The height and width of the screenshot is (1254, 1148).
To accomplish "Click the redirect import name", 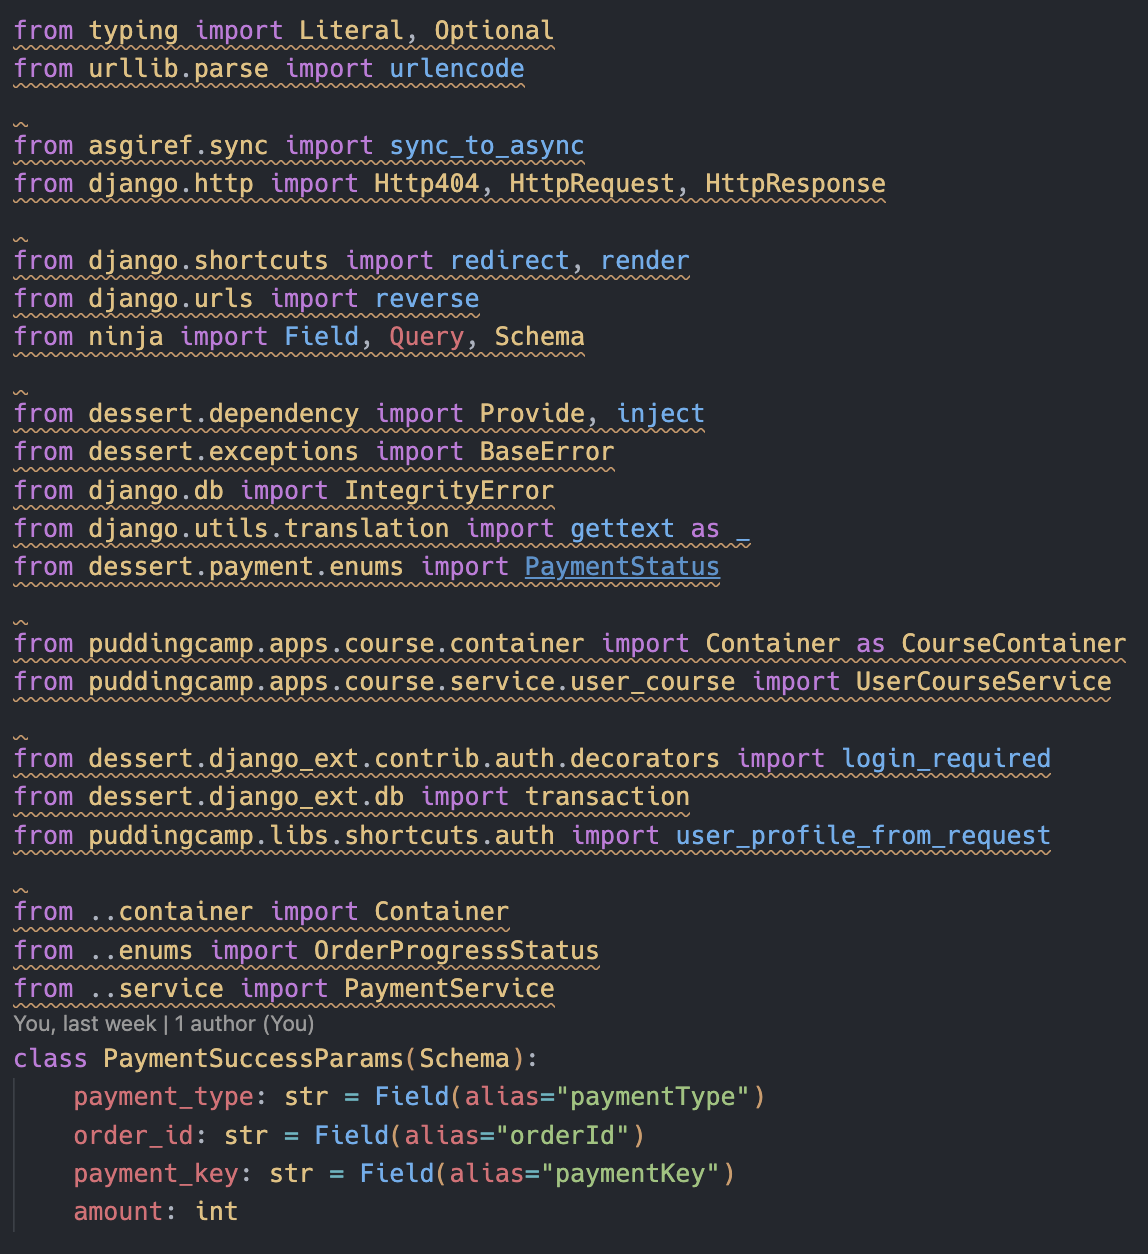I will click(510, 261).
